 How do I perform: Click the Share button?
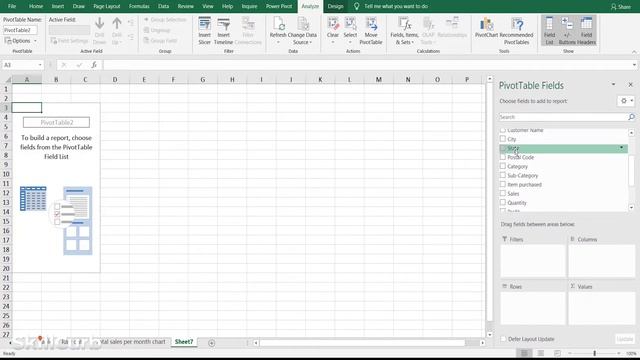621,7
